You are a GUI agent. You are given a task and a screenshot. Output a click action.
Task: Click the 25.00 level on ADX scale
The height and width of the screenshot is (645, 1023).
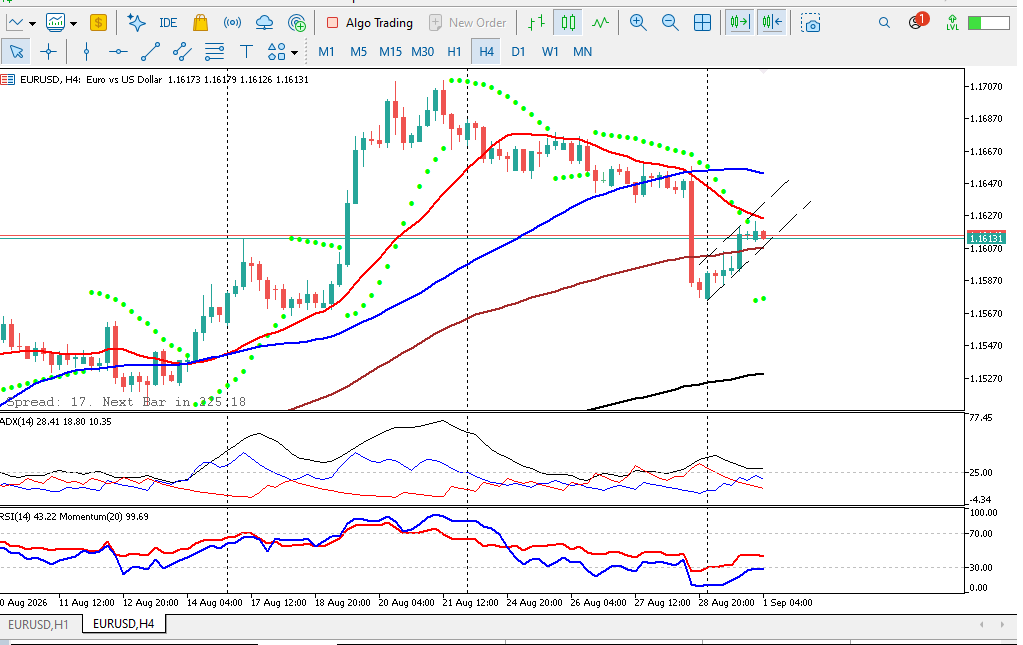[981, 472]
